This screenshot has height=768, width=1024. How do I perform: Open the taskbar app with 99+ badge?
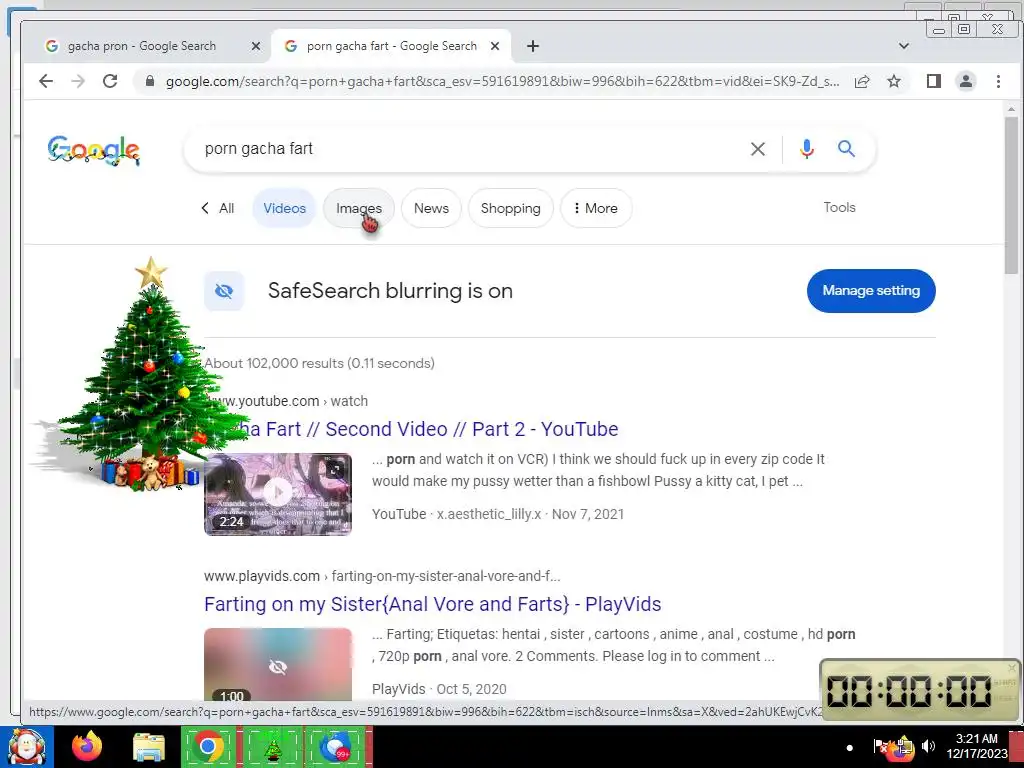(x=336, y=747)
